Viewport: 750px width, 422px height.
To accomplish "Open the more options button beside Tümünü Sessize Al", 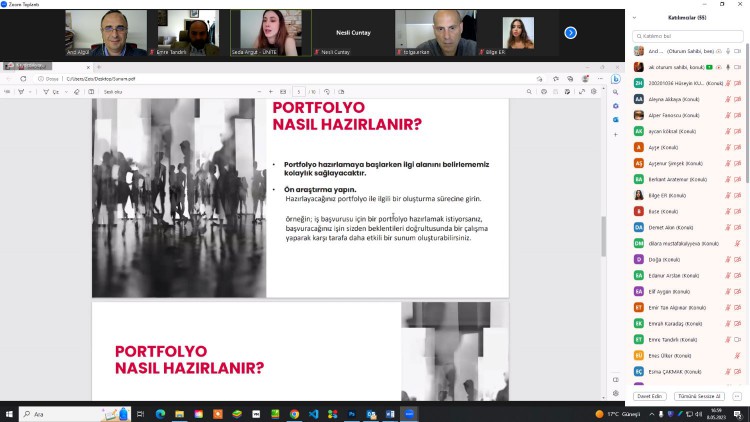I will click(x=737, y=396).
